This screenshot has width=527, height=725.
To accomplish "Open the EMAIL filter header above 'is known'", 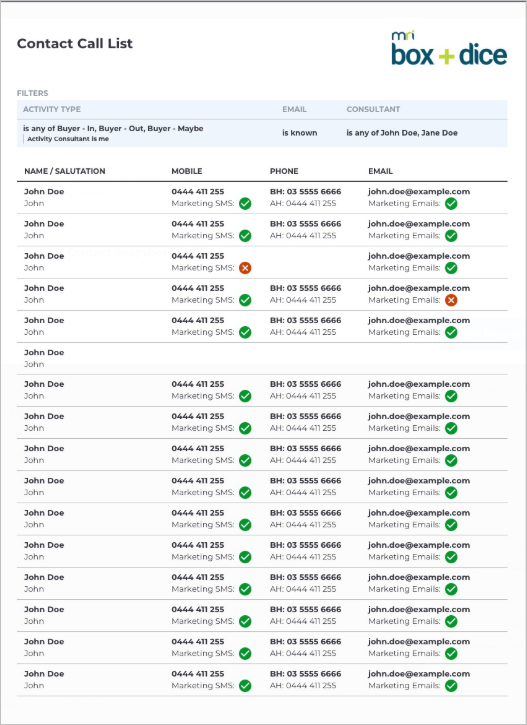I will [294, 109].
